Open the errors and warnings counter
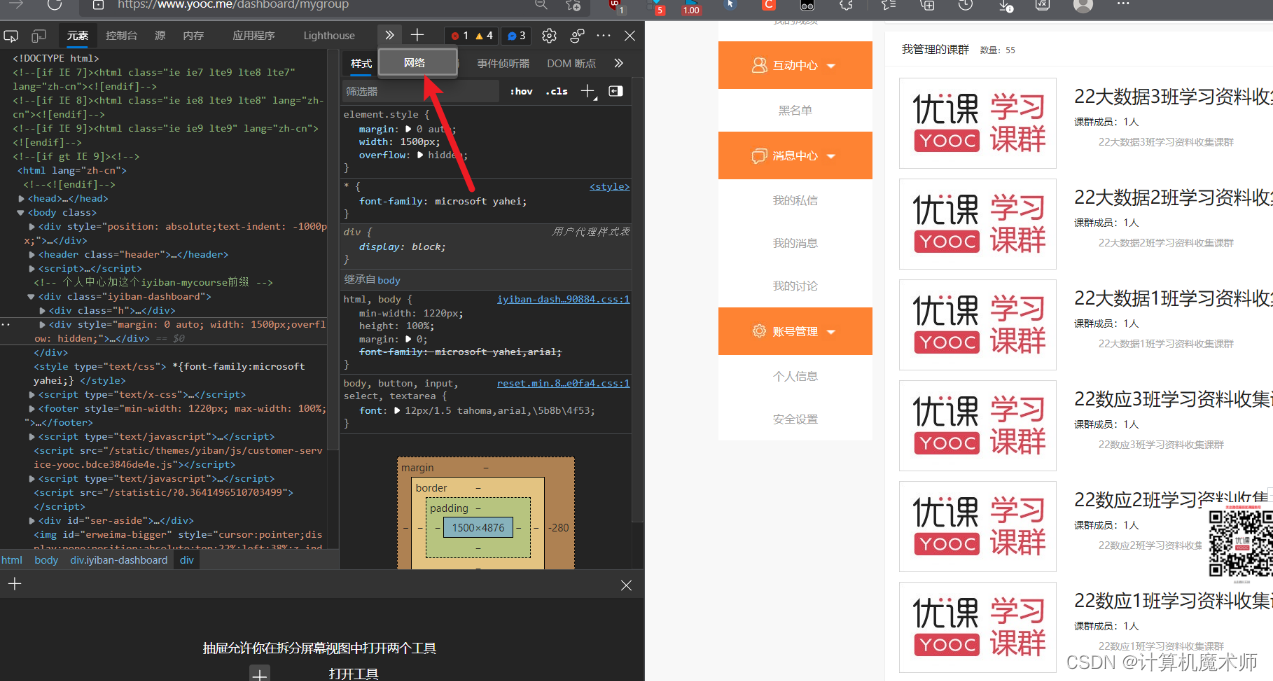This screenshot has width=1273, height=681. [x=472, y=36]
